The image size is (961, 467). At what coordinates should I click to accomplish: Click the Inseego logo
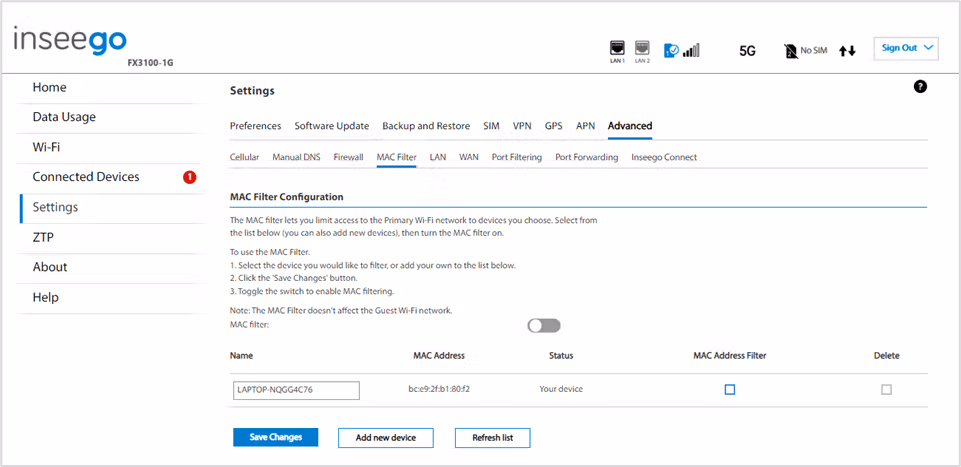[x=70, y=40]
